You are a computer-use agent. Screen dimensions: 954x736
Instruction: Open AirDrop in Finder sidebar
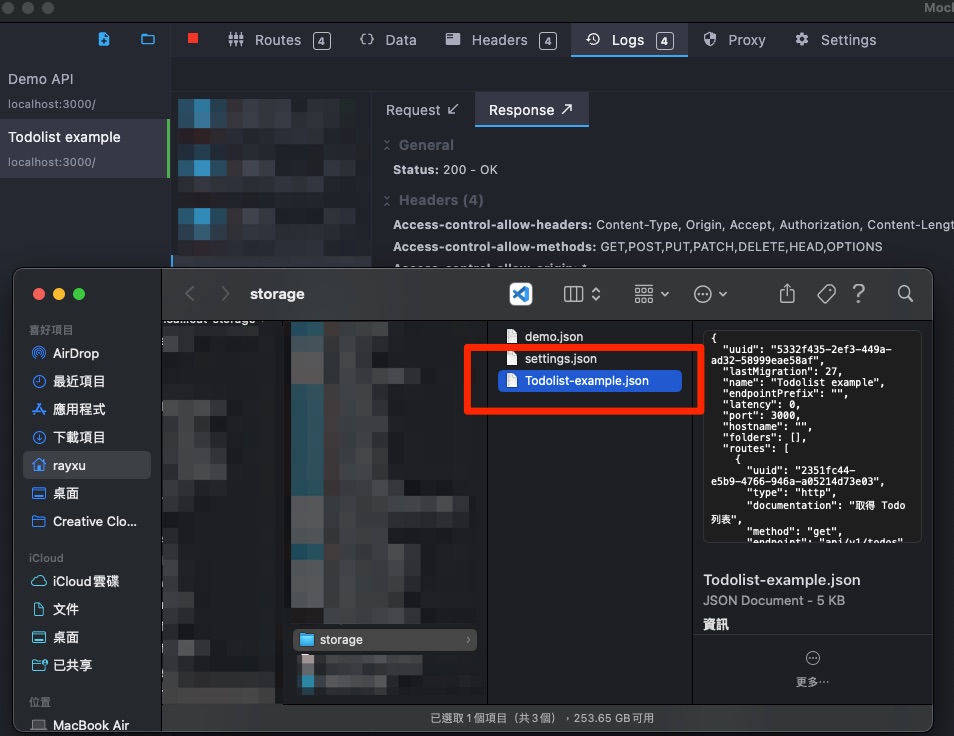[76, 353]
